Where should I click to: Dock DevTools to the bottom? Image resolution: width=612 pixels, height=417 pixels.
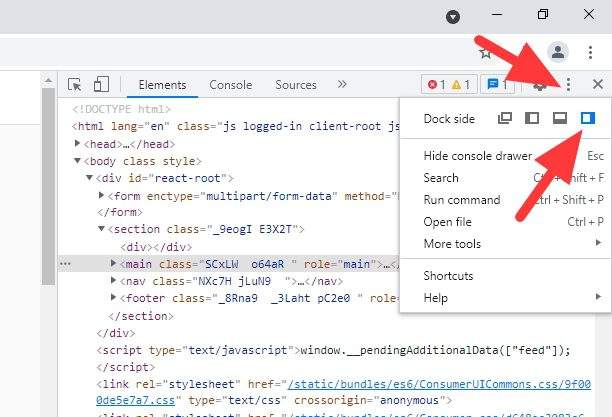click(560, 118)
